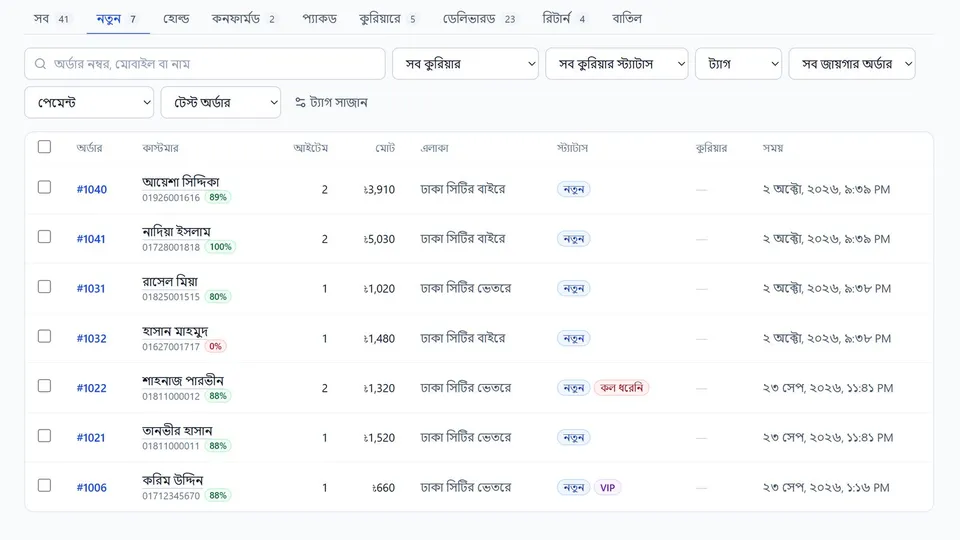The width and height of the screenshot is (960, 540).
Task: Click the স্ট্যাটাস column header
Action: pyautogui.click(x=572, y=148)
